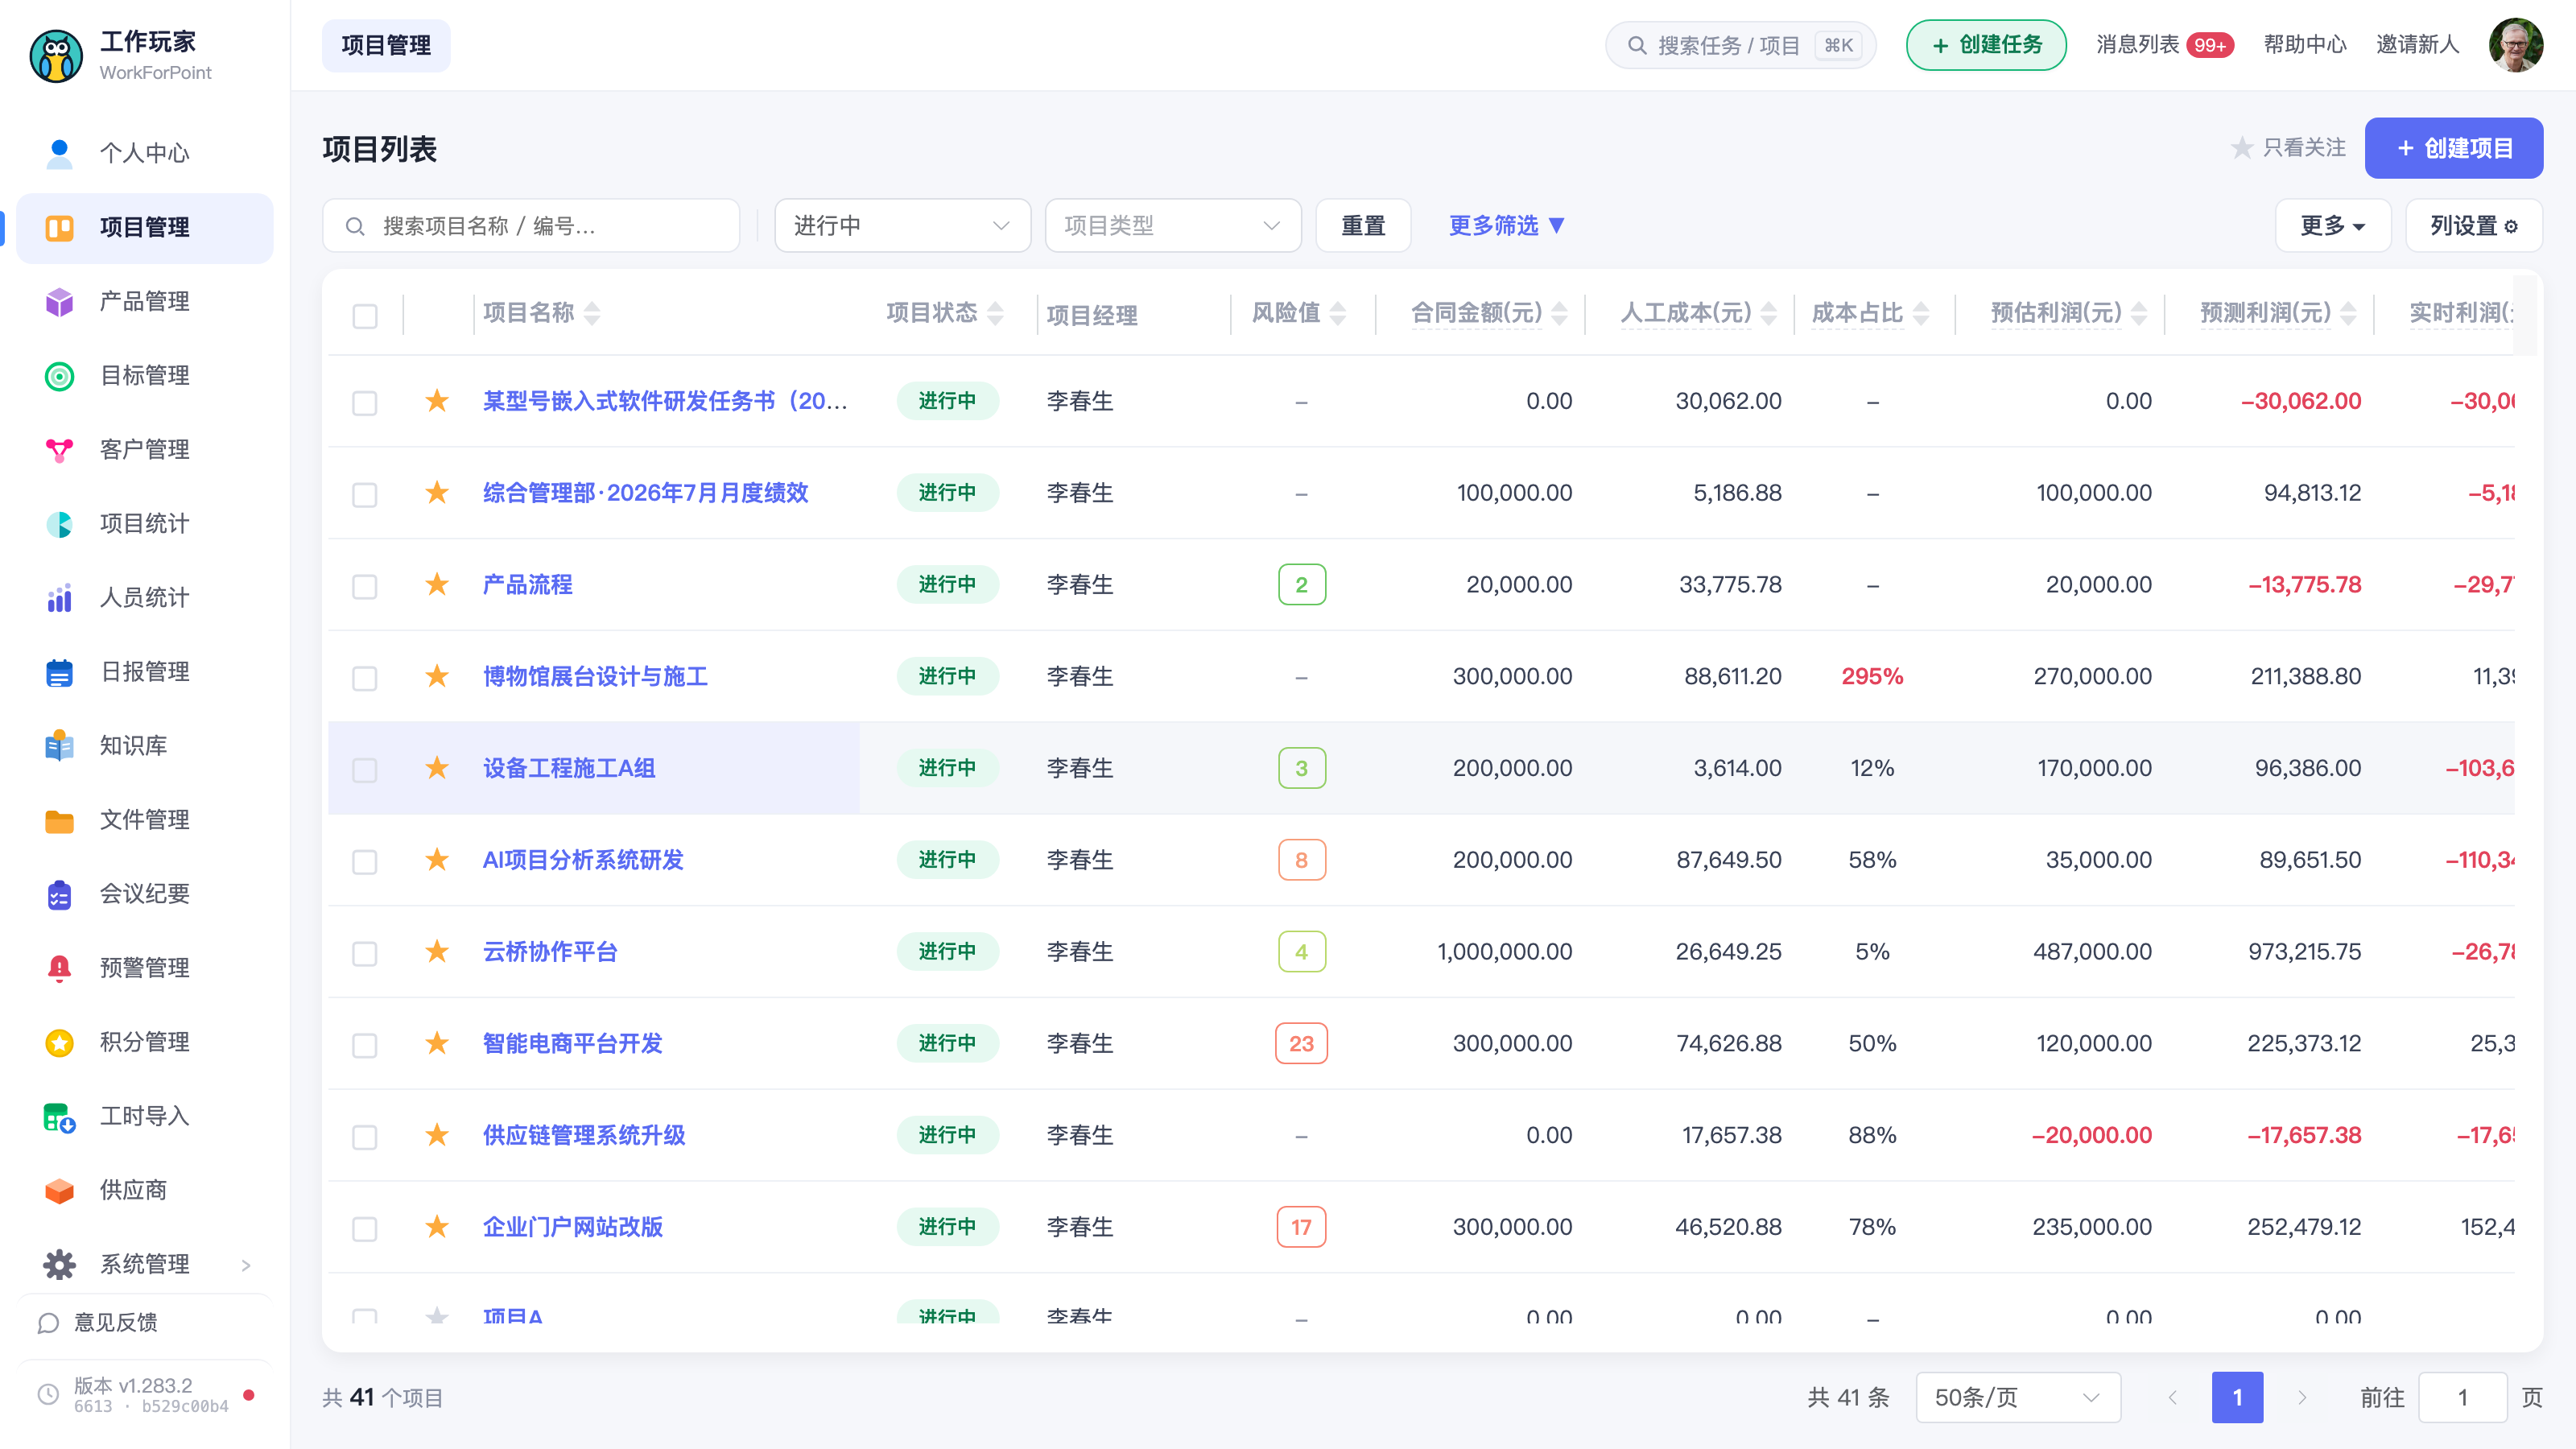The image size is (2576, 1449).
Task: Open 项目统计 sidebar item
Action: pyautogui.click(x=144, y=523)
